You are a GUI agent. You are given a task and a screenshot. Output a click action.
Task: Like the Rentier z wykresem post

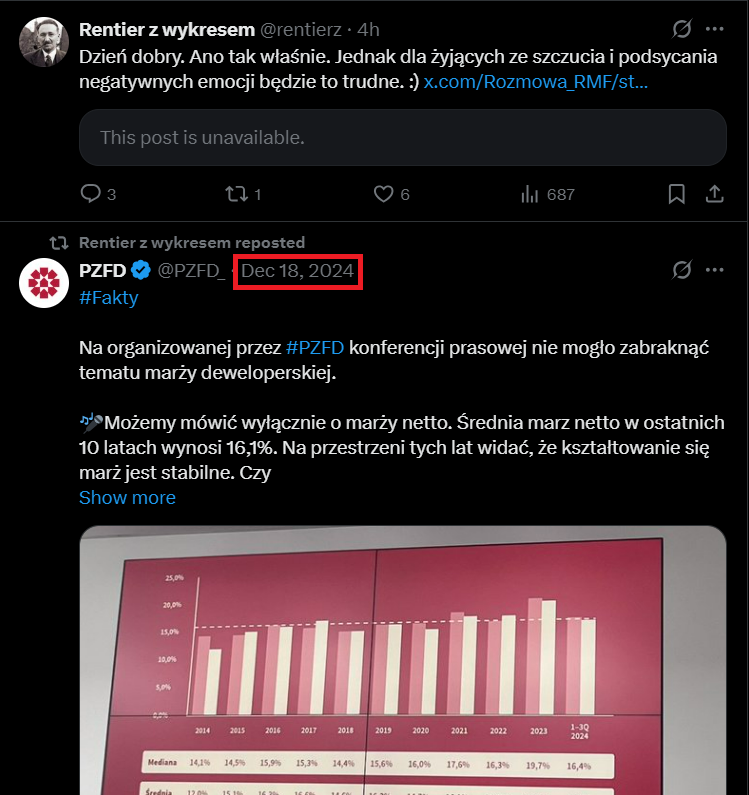[x=382, y=194]
